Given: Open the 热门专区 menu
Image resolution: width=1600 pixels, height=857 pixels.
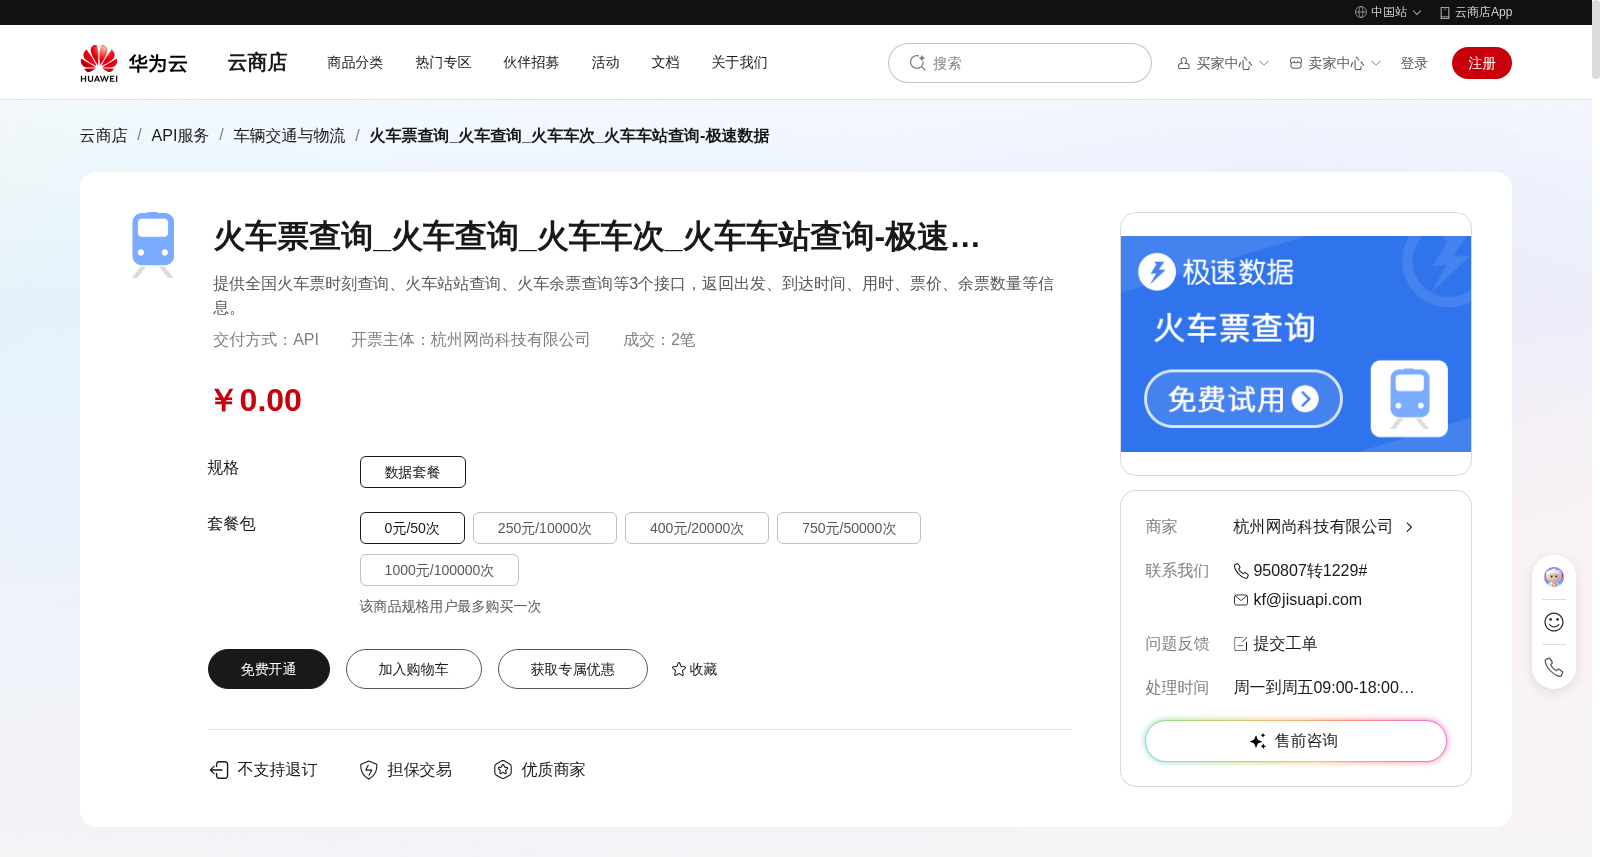Looking at the screenshot, I should pyautogui.click(x=443, y=62).
